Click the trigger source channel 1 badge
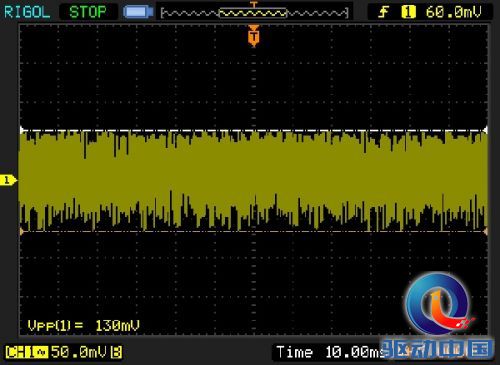 (408, 12)
